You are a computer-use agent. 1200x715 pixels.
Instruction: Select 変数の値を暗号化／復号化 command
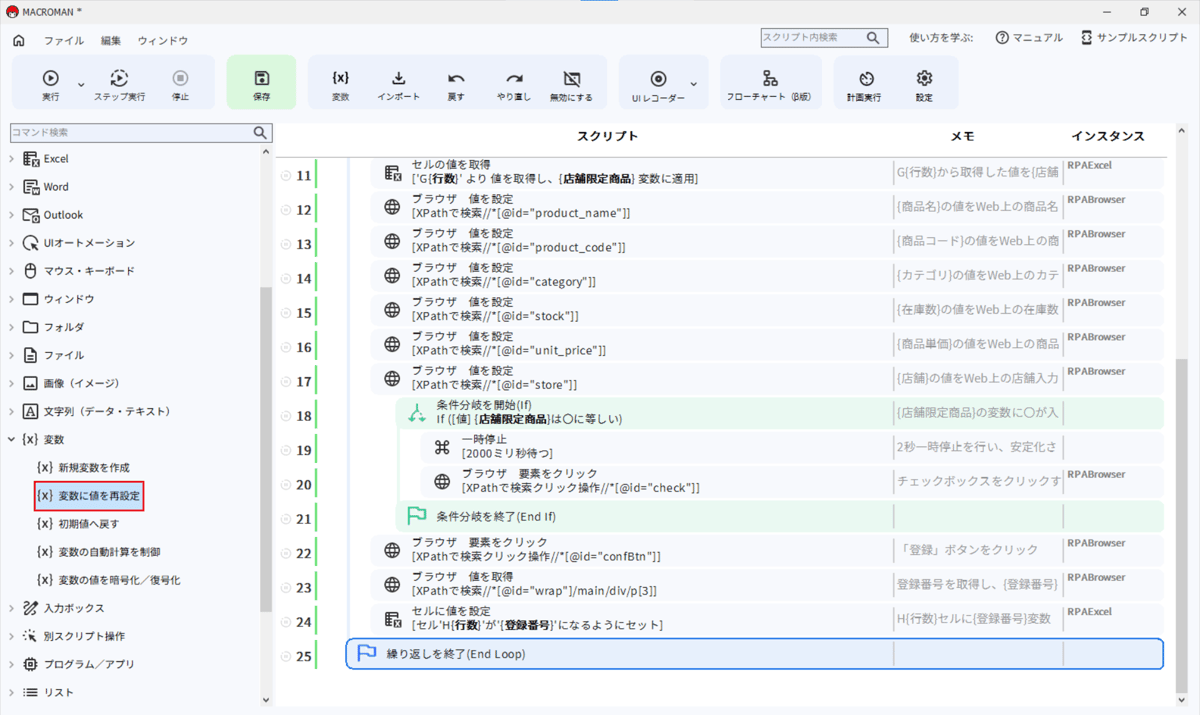pyautogui.click(x=108, y=579)
